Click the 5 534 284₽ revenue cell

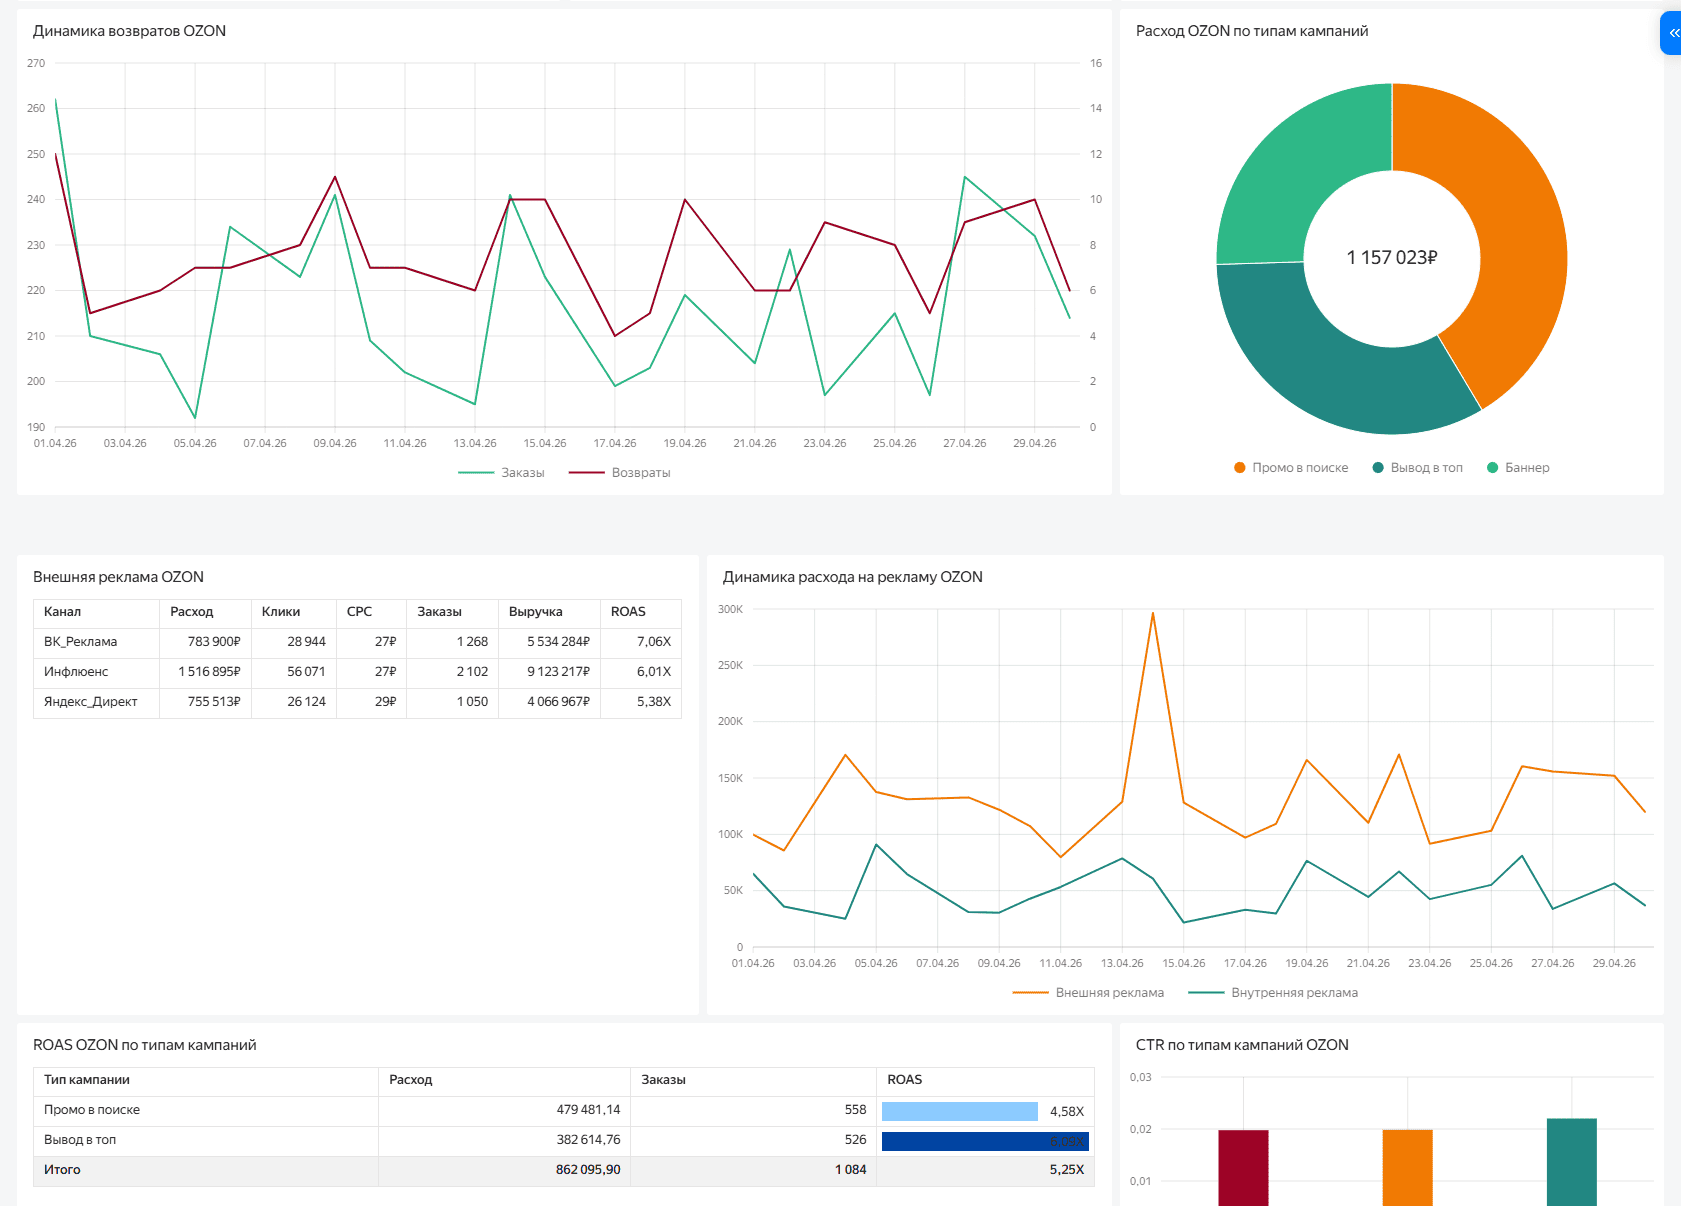[549, 642]
